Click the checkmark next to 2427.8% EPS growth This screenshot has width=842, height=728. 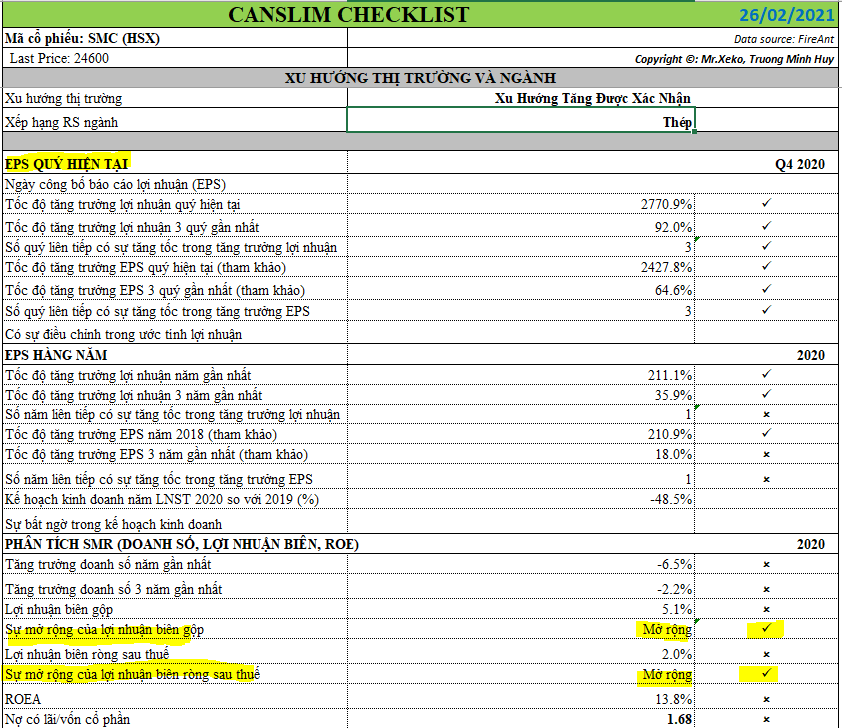766,267
